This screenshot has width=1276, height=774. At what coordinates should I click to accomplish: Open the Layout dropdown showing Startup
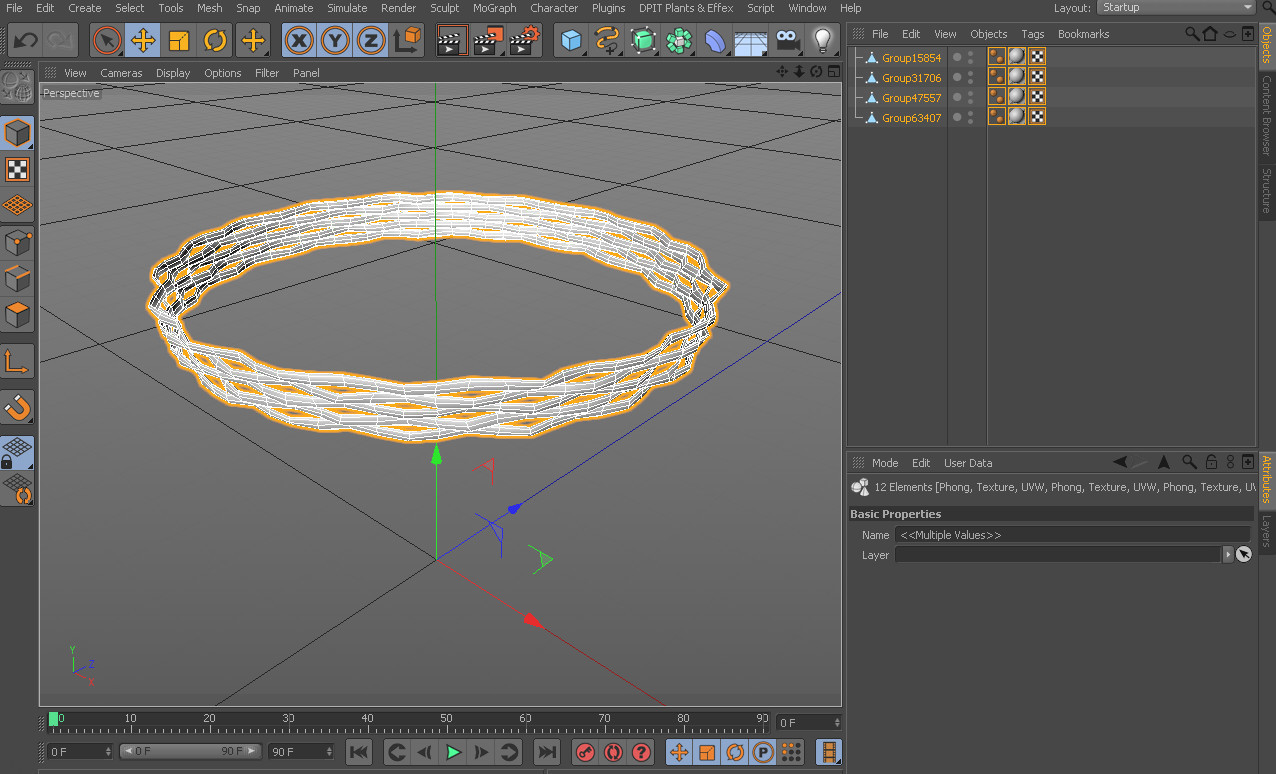click(1176, 7)
